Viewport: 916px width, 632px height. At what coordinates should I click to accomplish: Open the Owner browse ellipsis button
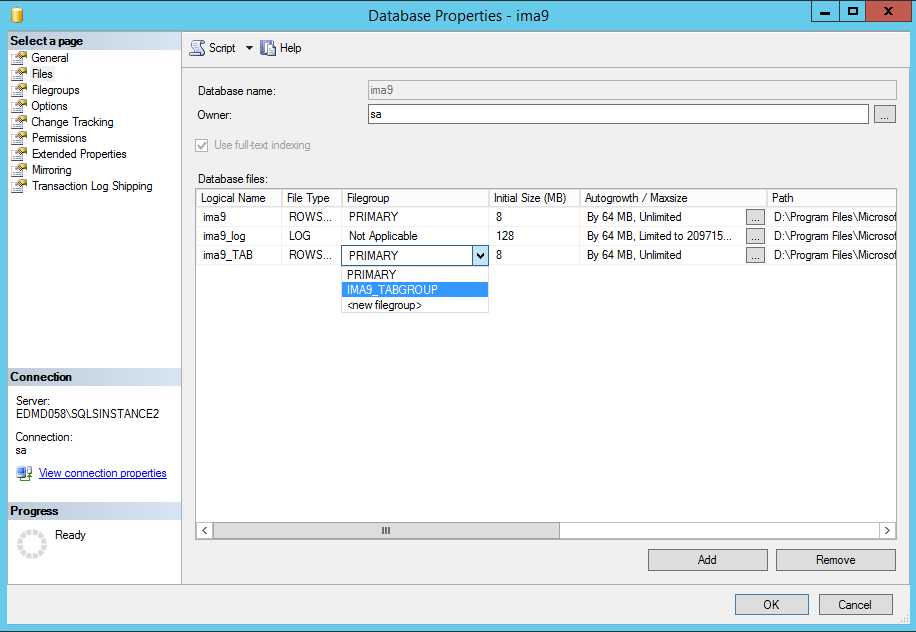tap(884, 114)
